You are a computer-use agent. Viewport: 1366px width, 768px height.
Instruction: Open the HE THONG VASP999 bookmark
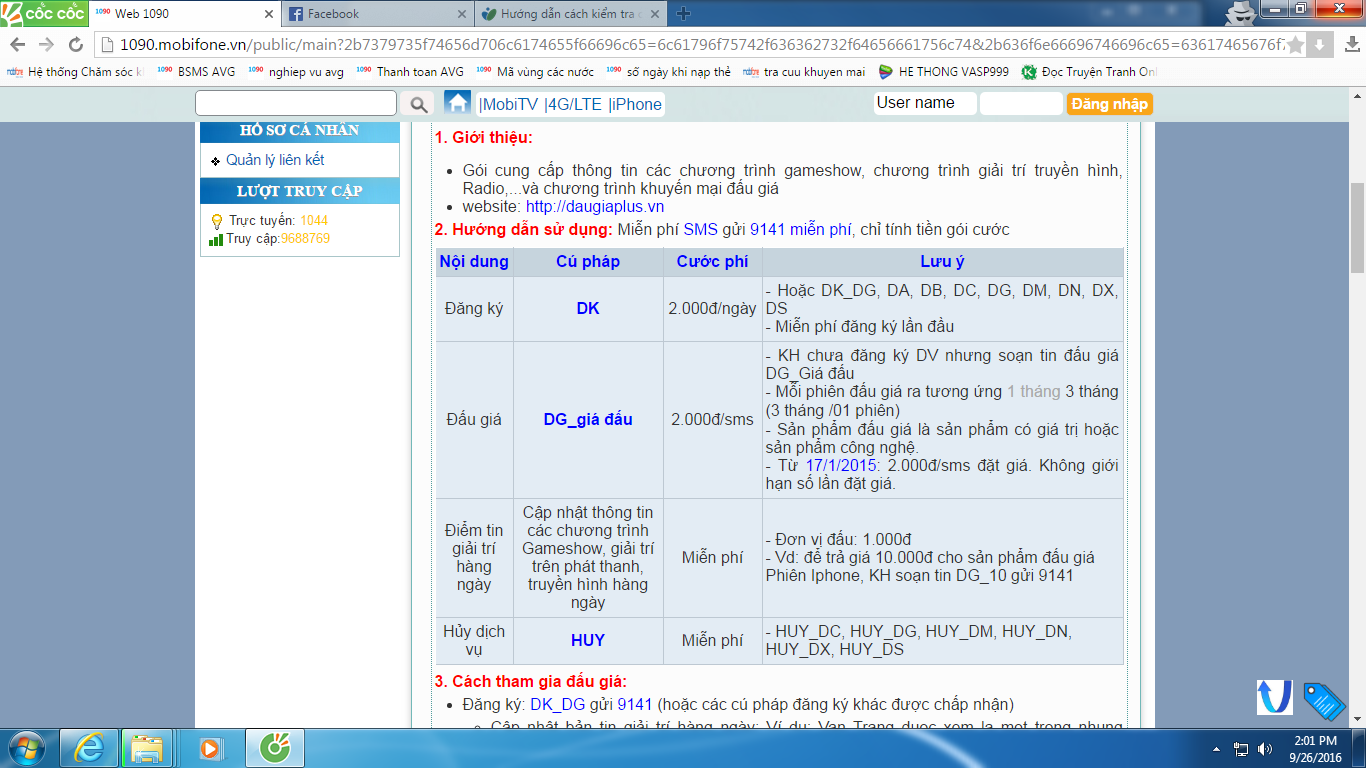(x=944, y=72)
